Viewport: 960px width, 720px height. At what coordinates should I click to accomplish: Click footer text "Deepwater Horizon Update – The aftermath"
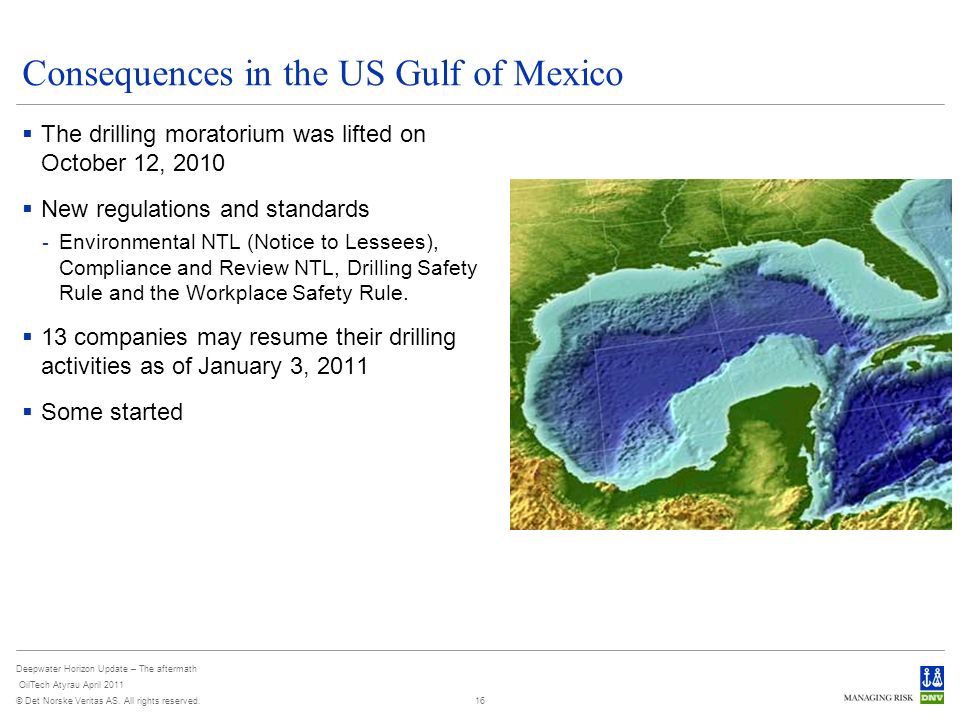[x=107, y=669]
